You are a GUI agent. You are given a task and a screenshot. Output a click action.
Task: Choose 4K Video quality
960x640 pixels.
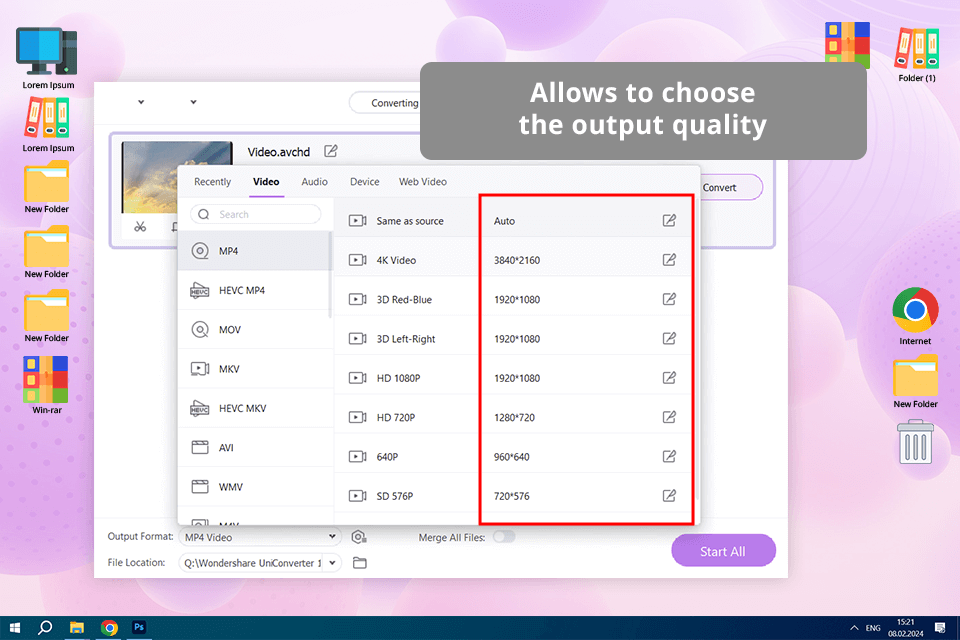click(x=406, y=260)
